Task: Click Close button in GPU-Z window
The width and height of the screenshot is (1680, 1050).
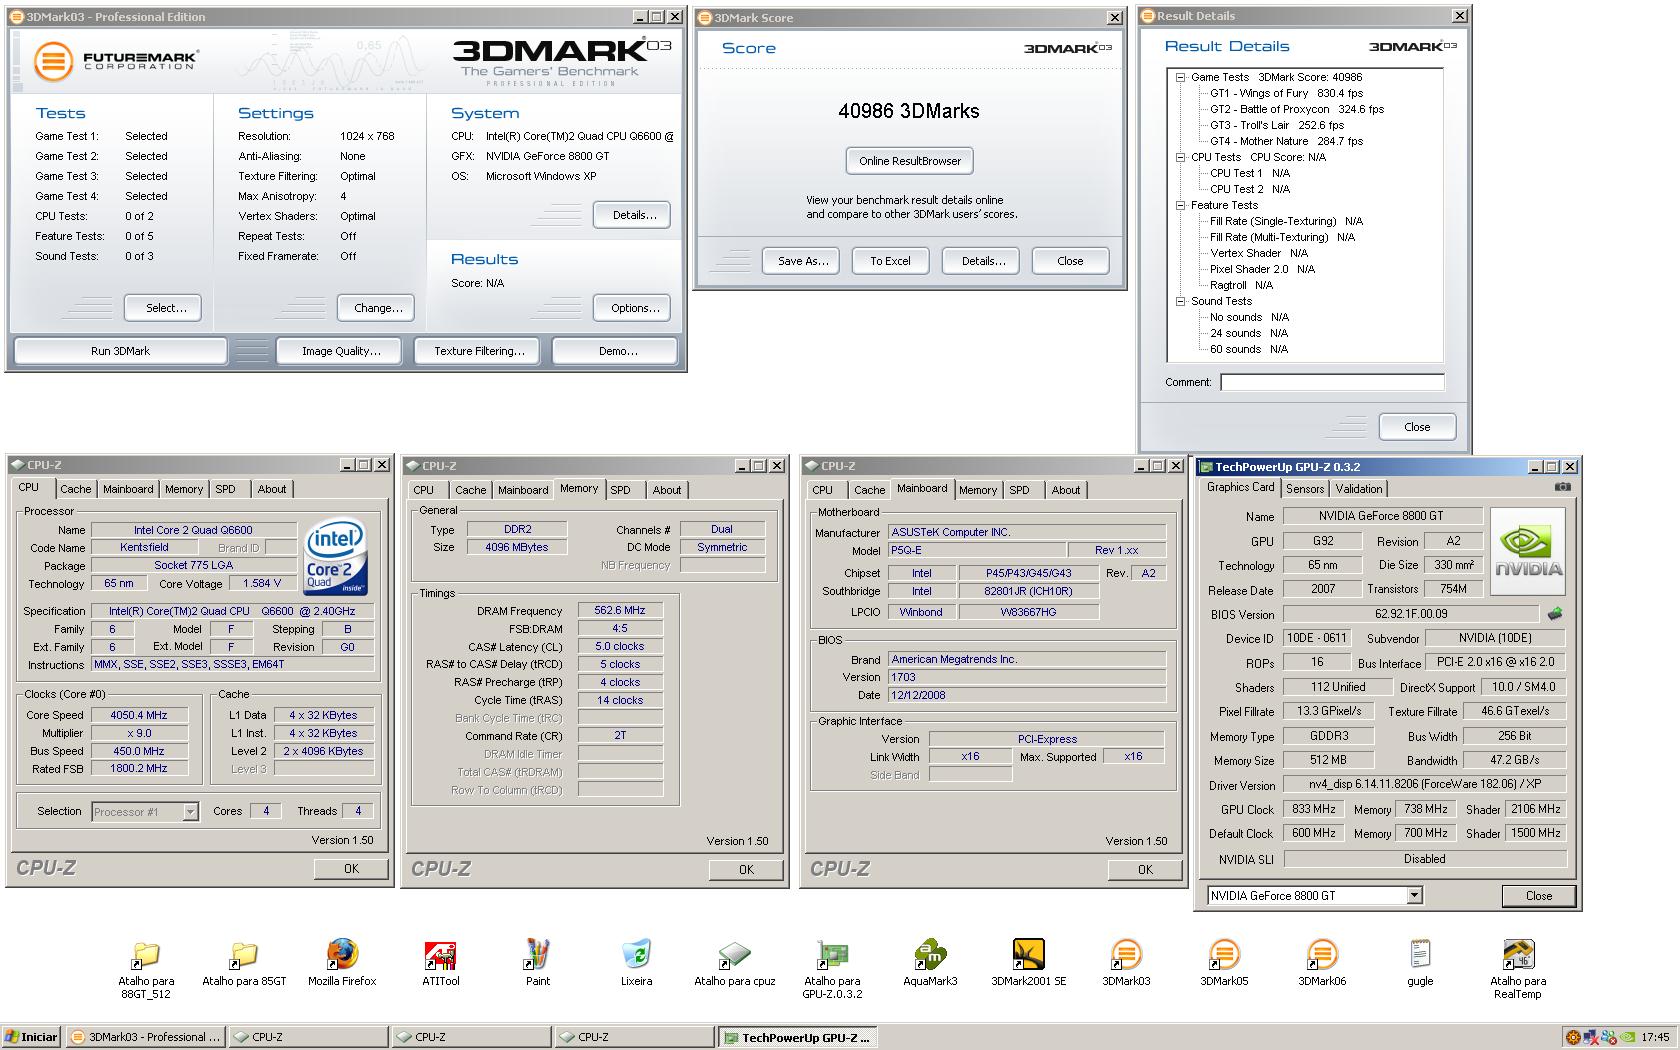Action: pyautogui.click(x=1539, y=896)
